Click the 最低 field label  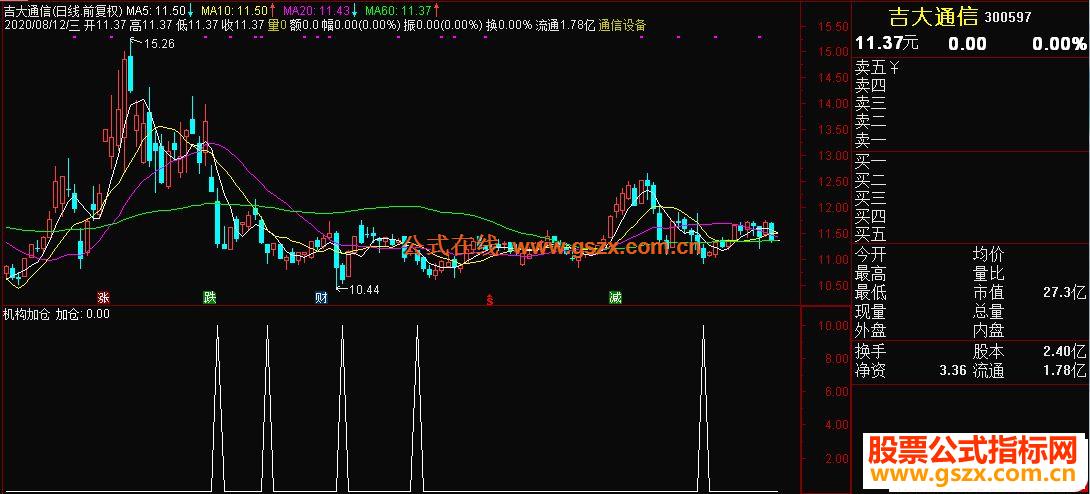click(x=871, y=293)
